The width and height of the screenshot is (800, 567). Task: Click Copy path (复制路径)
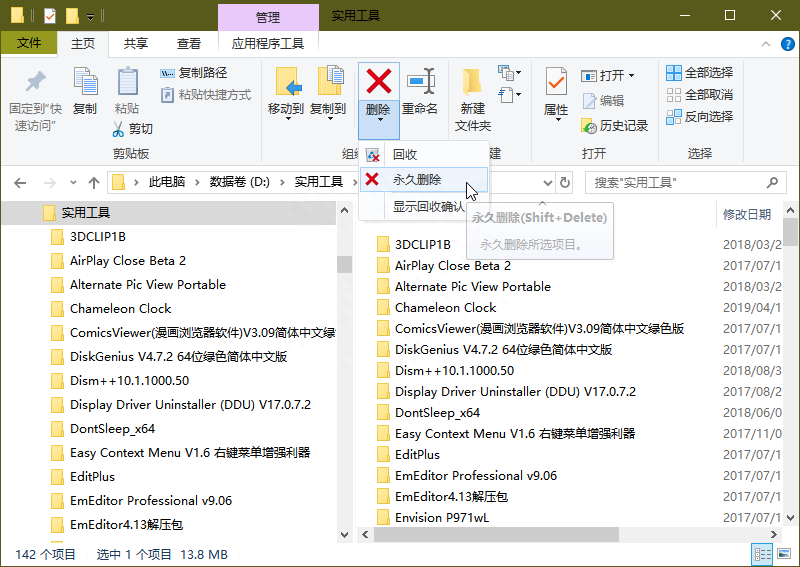coord(193,73)
